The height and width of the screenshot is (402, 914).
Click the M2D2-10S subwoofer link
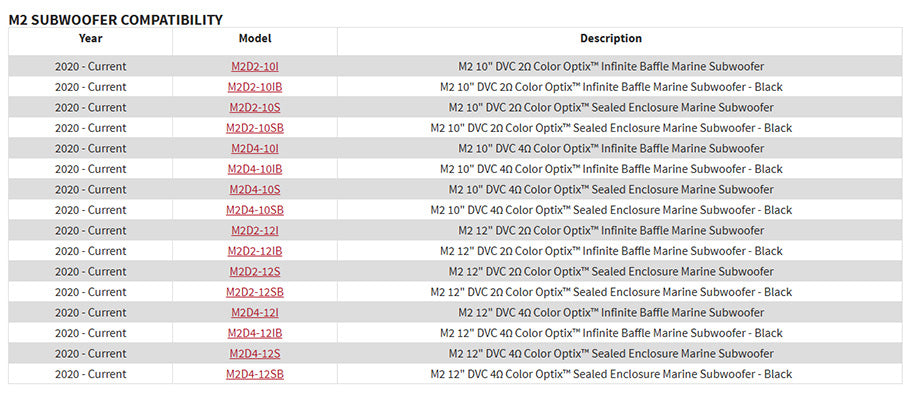coord(254,107)
